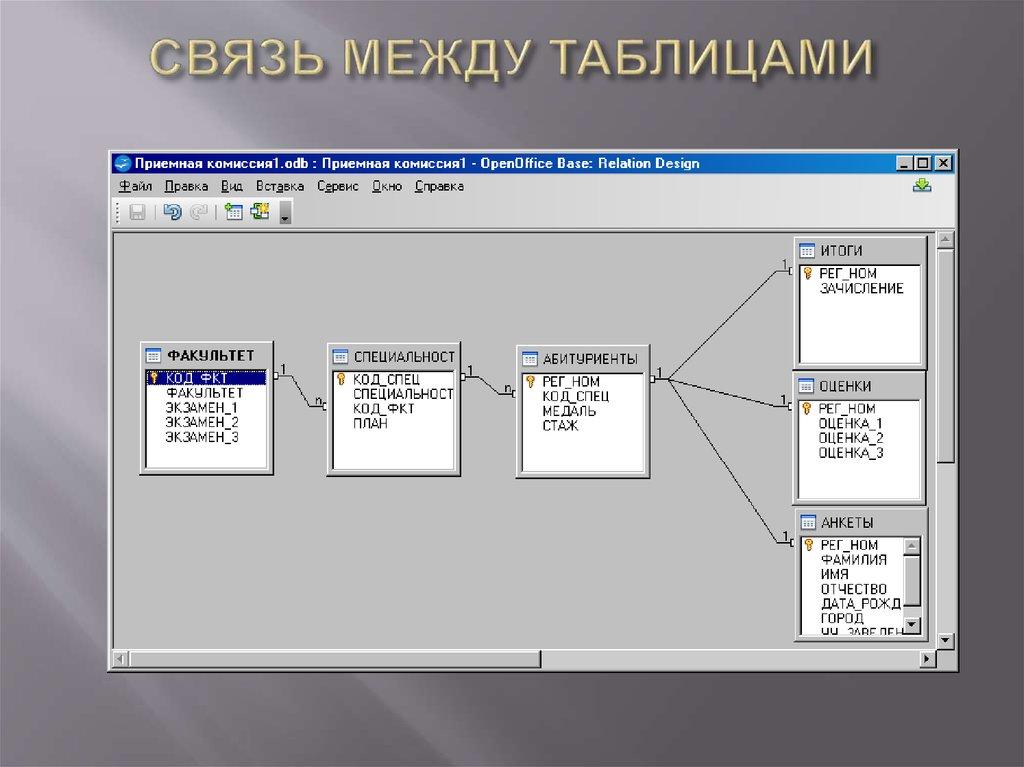The image size is (1024, 767).
Task: Click the down arrow on the АНКЕТЫ scrollbar
Action: 910,625
